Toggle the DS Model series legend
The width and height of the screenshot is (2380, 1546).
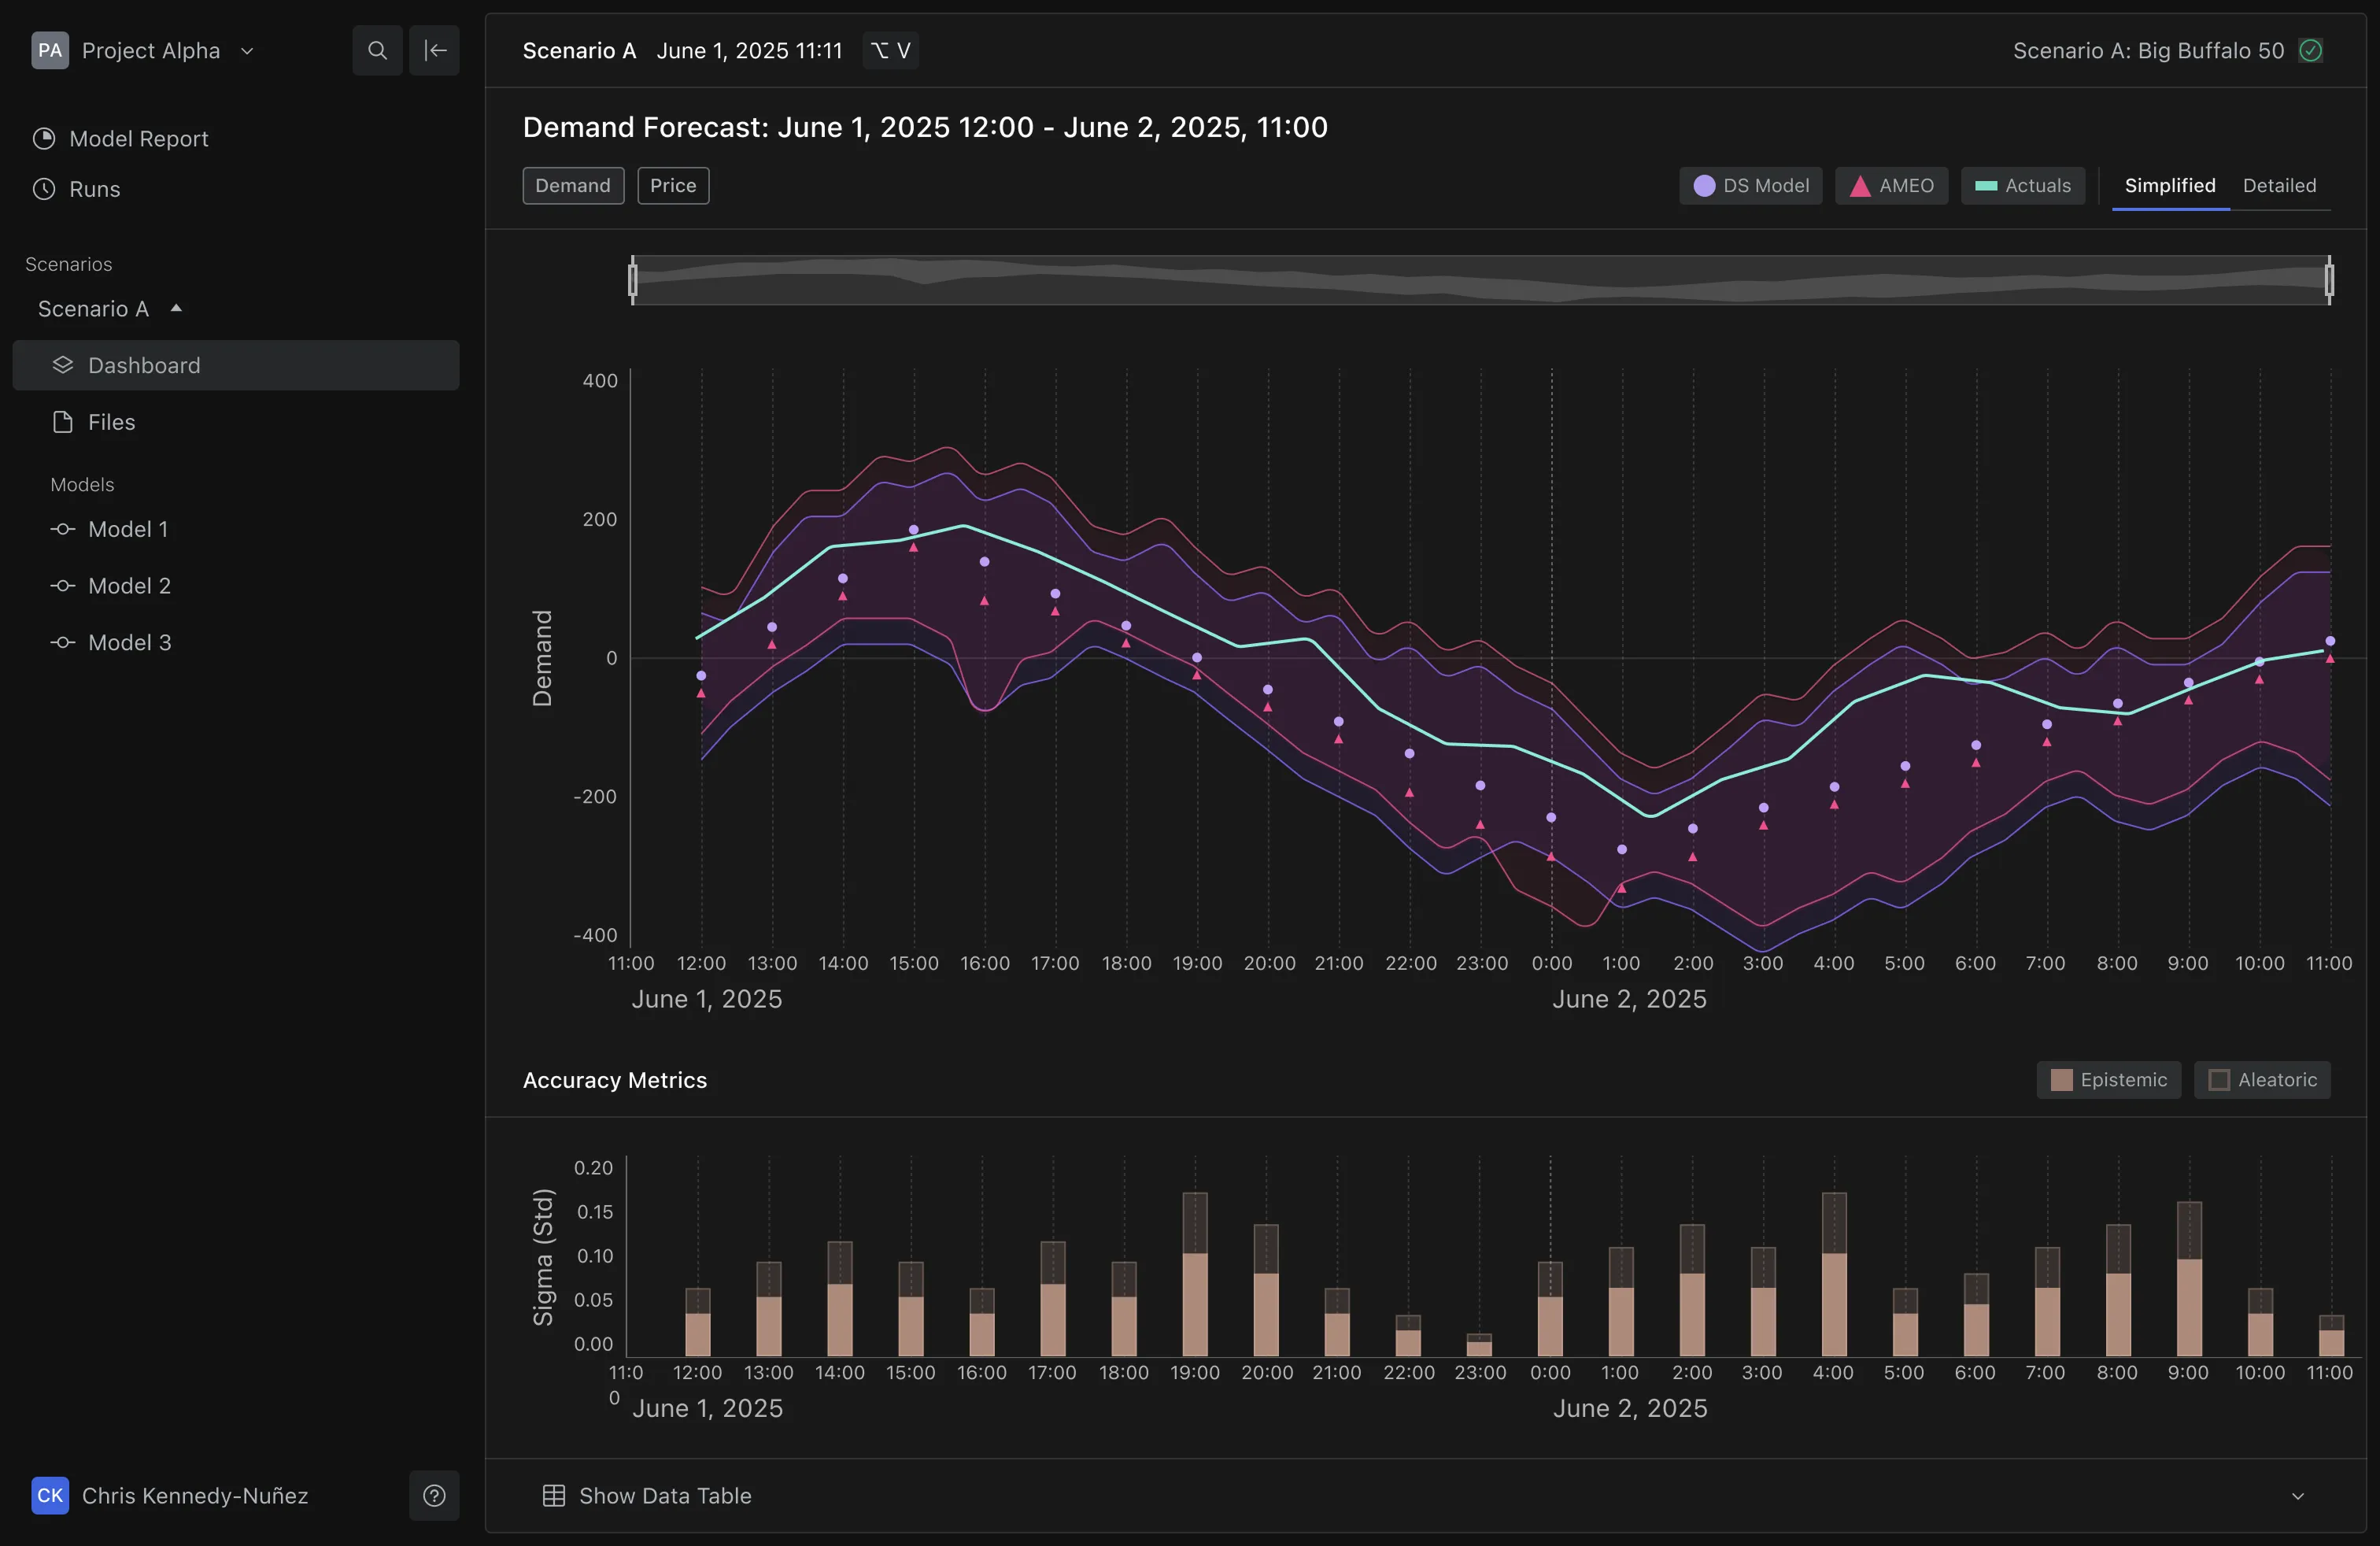point(1751,186)
